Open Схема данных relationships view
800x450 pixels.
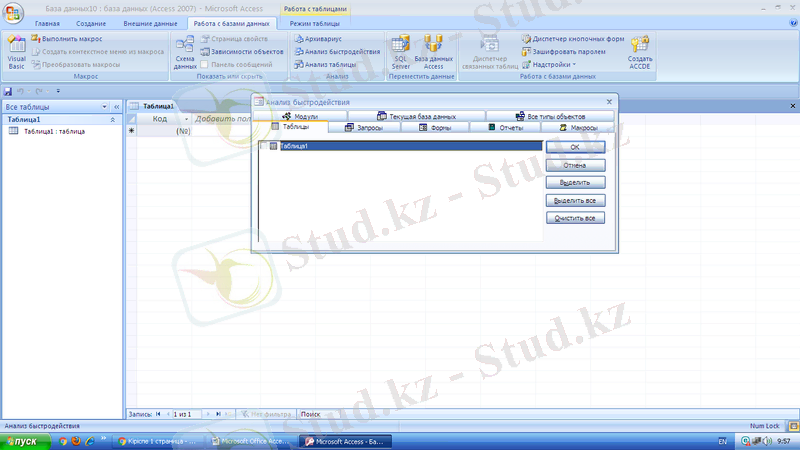point(185,52)
